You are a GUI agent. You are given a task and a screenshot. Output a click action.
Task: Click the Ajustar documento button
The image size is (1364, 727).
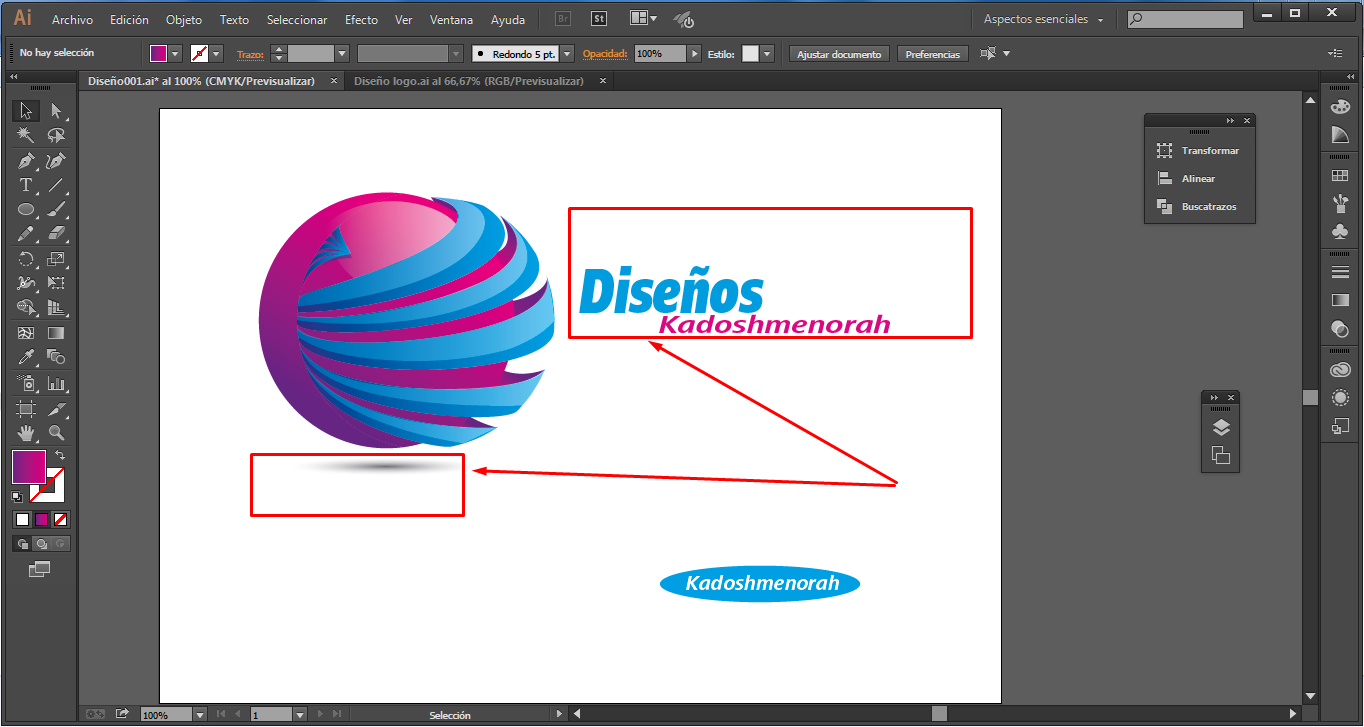pyautogui.click(x=839, y=54)
